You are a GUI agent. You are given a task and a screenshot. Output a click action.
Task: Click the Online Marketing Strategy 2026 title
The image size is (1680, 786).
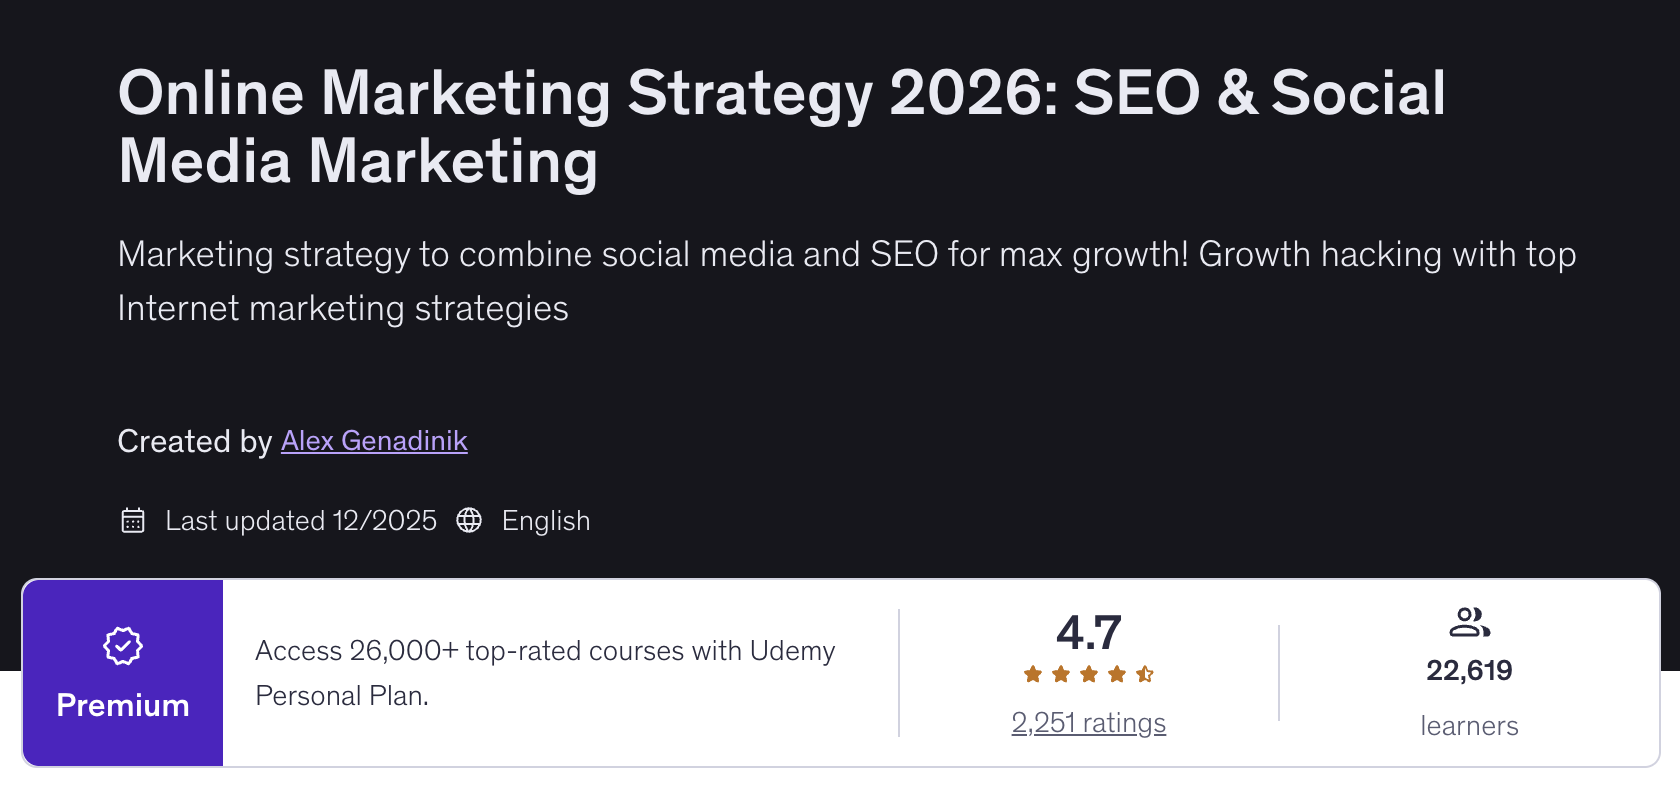pyautogui.click(x=781, y=126)
